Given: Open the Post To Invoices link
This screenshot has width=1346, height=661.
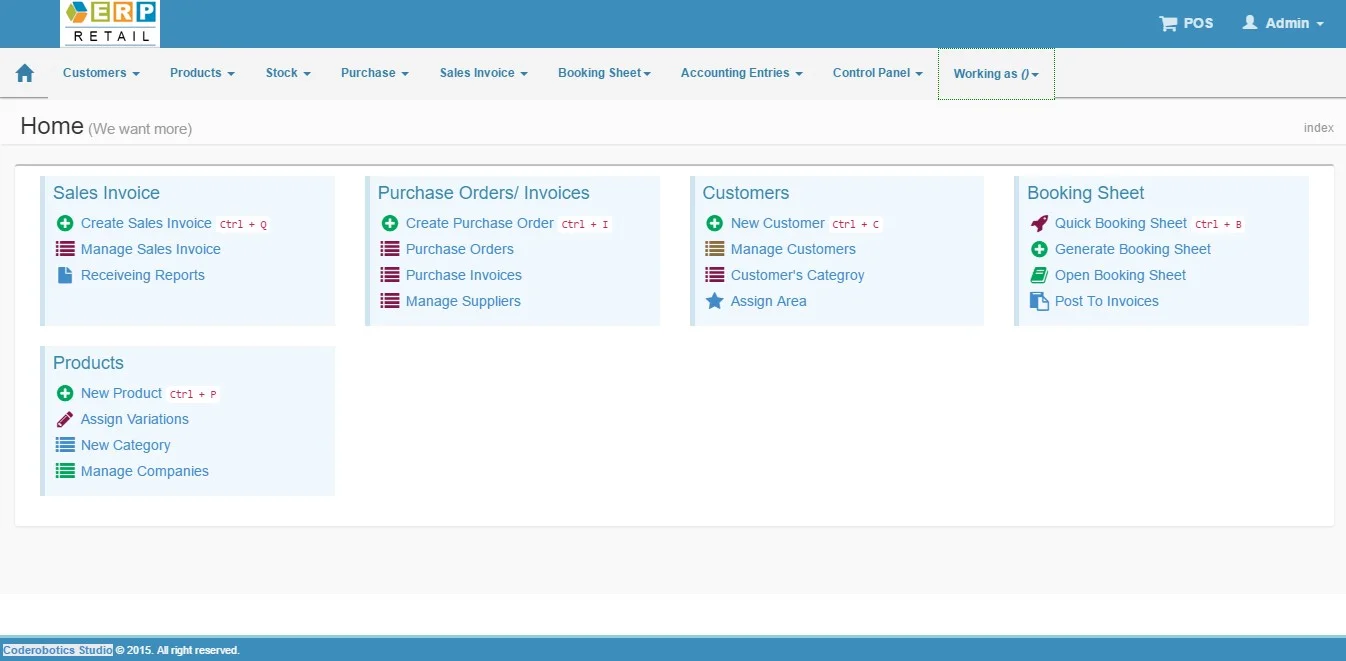Looking at the screenshot, I should (1107, 301).
